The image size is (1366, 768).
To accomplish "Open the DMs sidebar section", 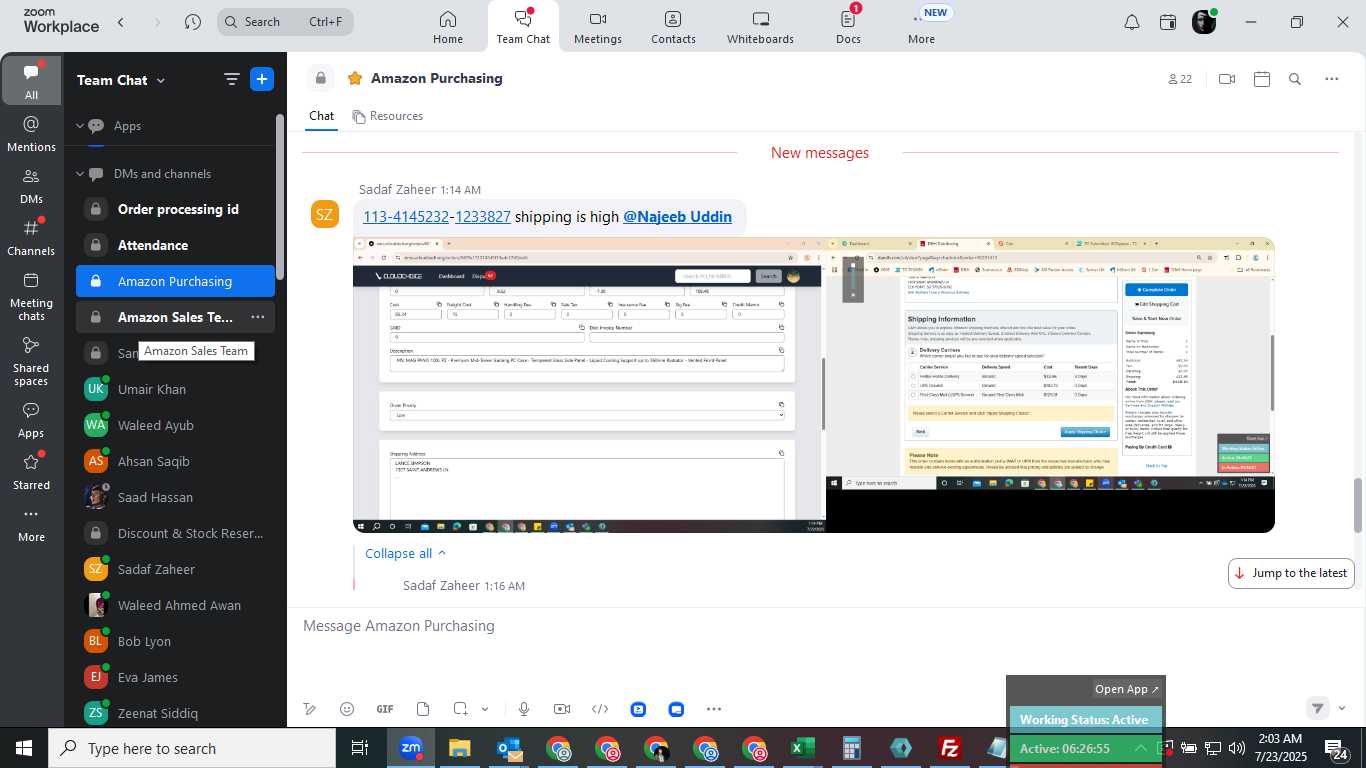I will point(31,186).
